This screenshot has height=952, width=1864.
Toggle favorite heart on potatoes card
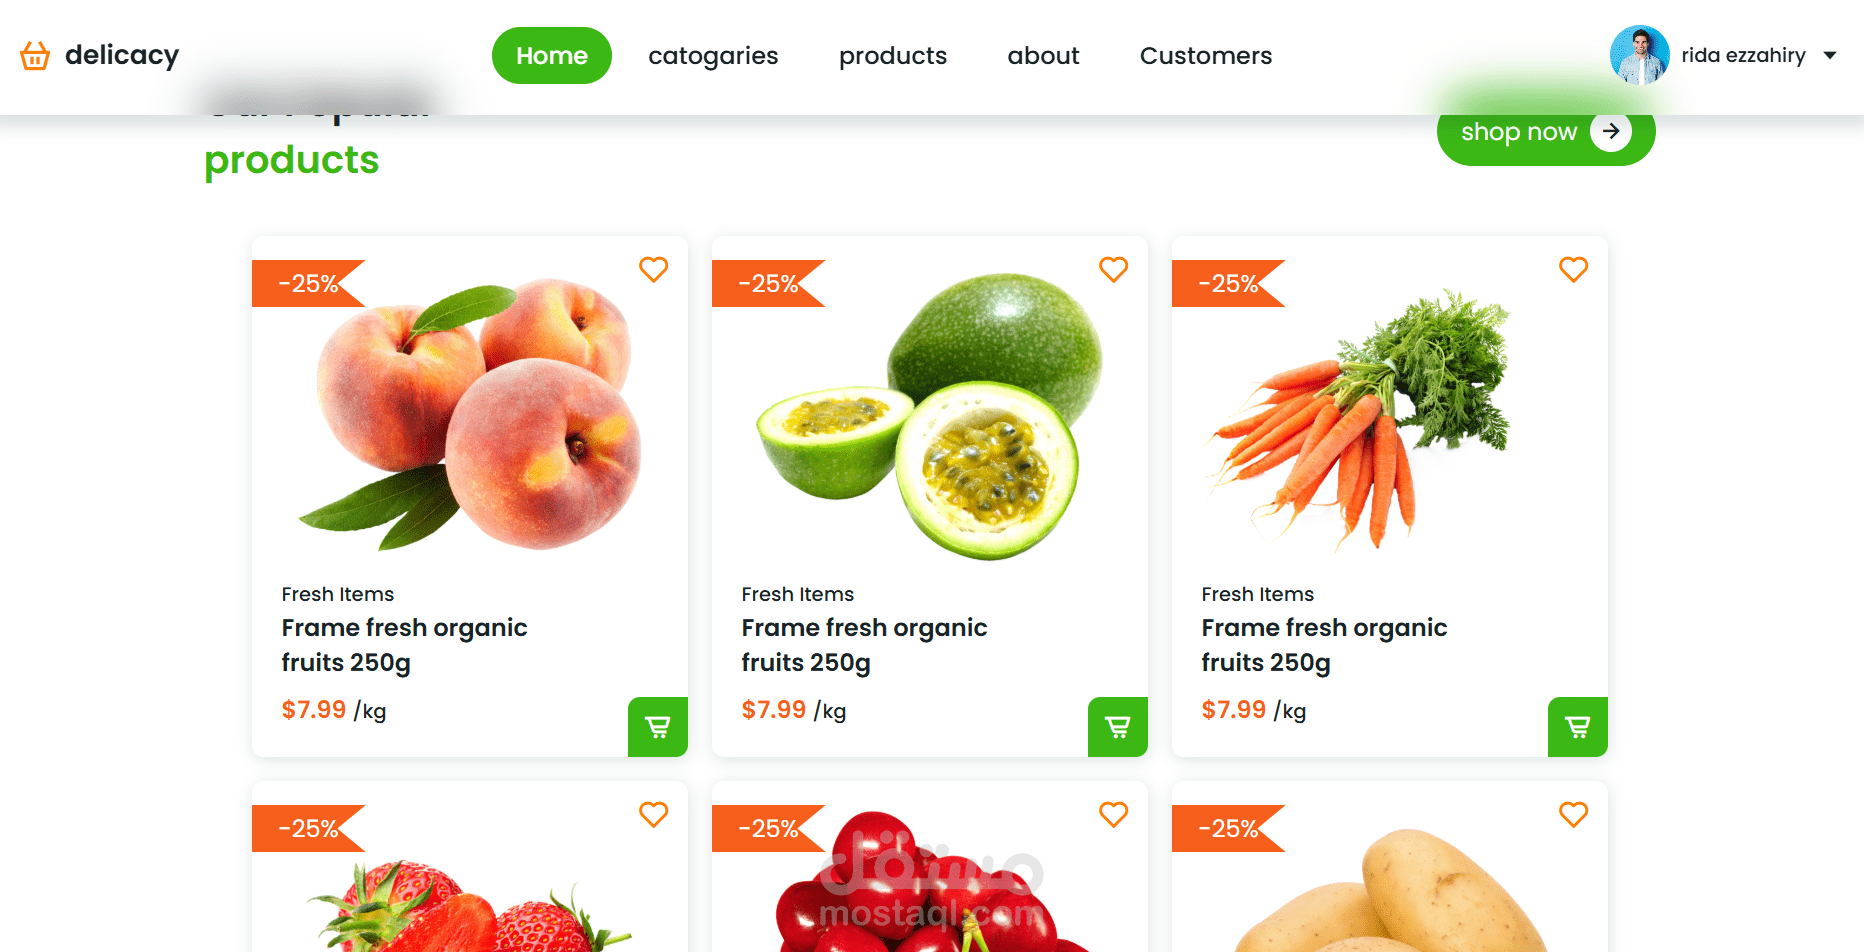pos(1574,814)
